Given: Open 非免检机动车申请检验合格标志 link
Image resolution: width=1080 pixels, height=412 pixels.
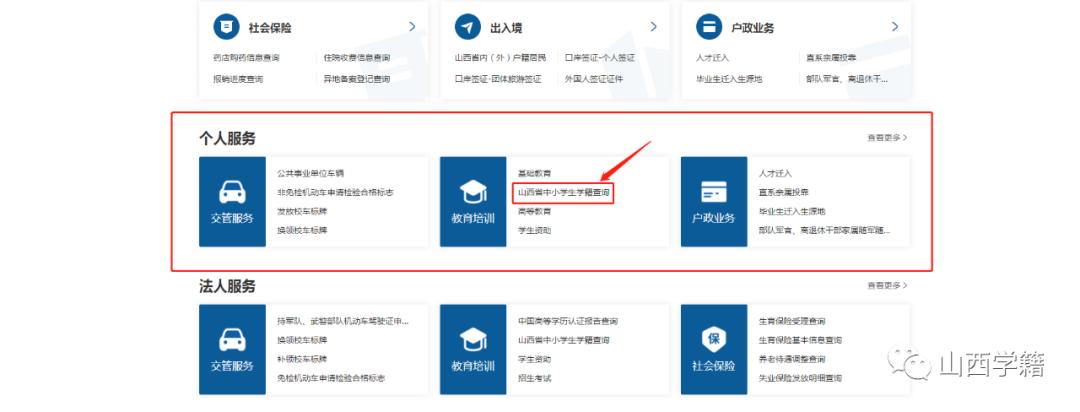Looking at the screenshot, I should click(335, 192).
